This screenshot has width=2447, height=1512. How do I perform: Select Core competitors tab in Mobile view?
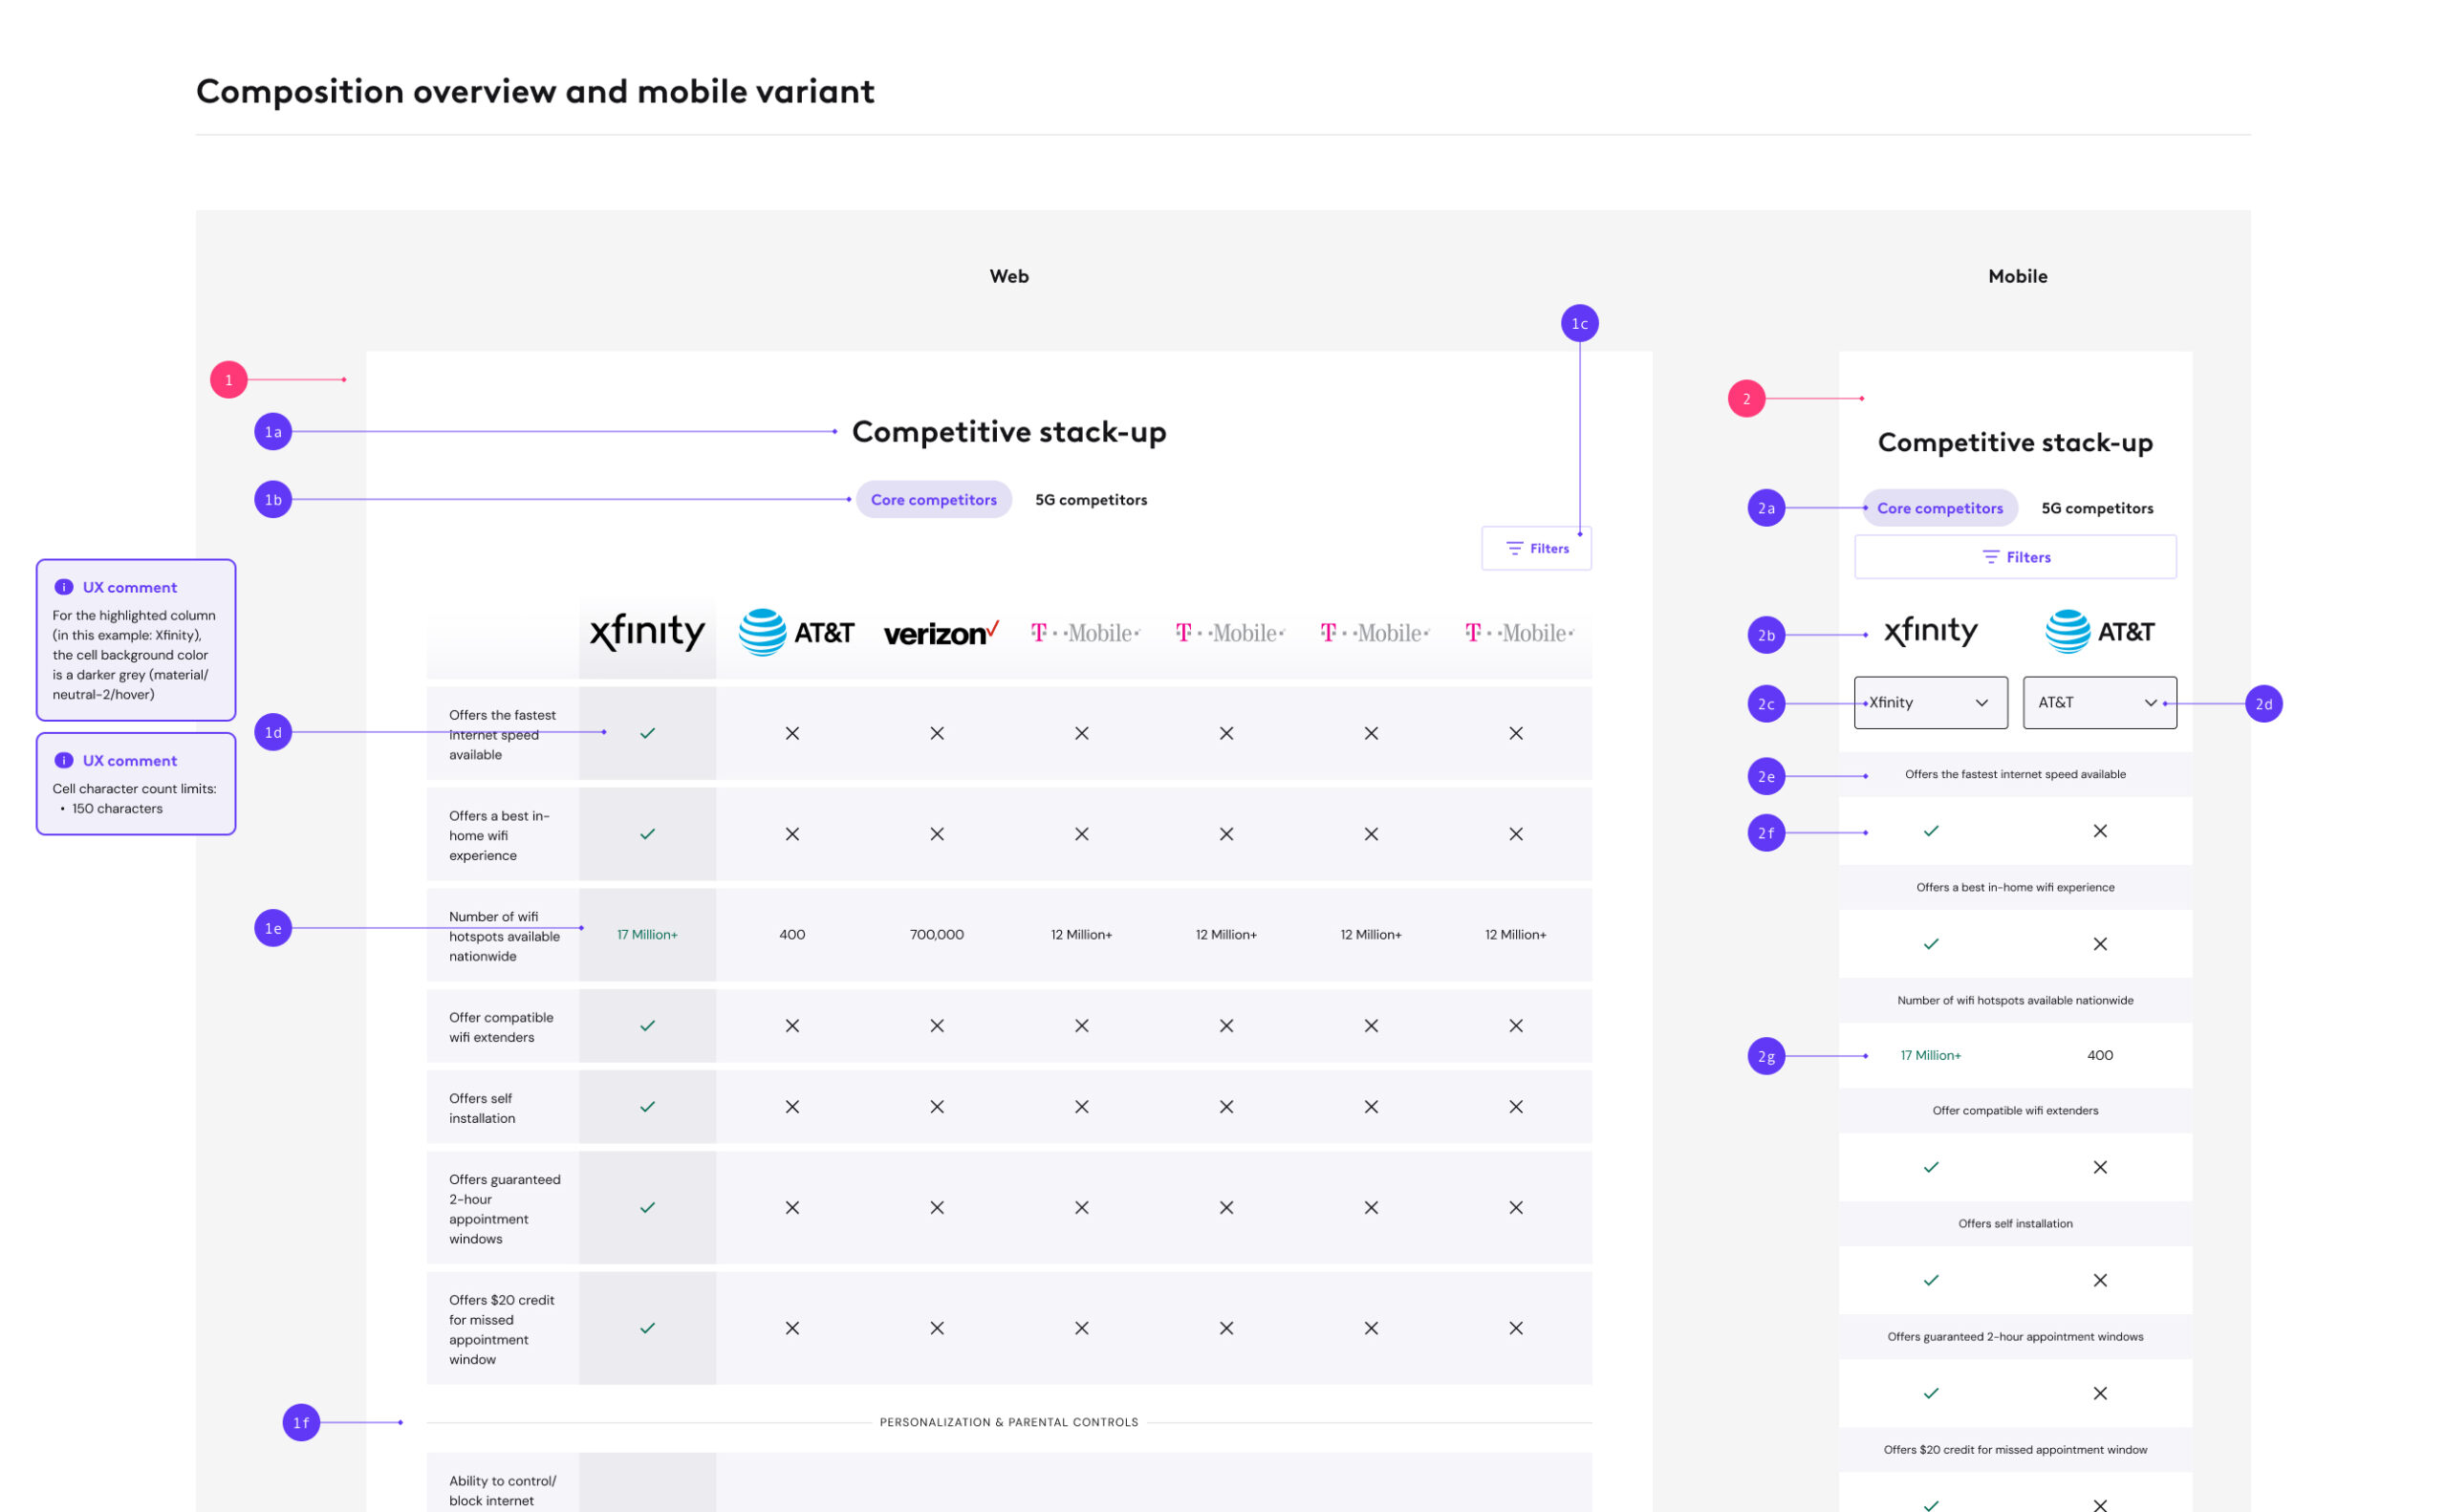click(x=1939, y=508)
